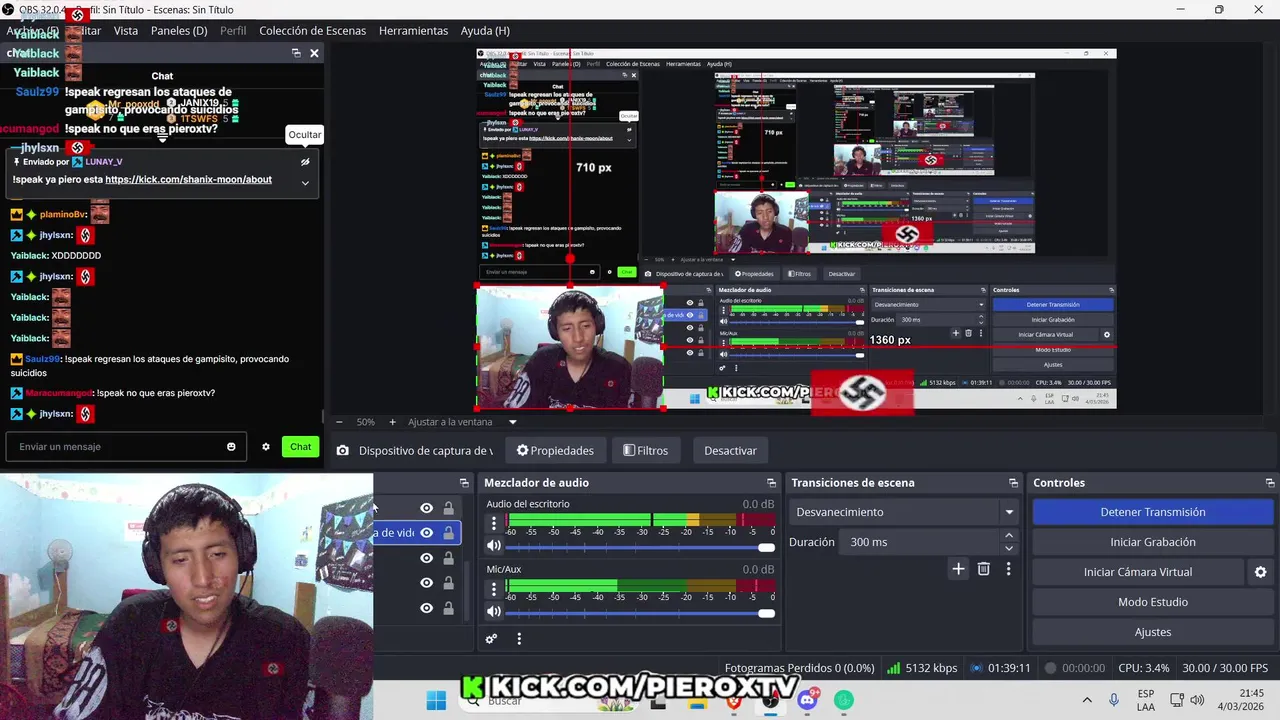Open Mic/Aux options three-dot menu
This screenshot has width=1280, height=720.
(493, 588)
